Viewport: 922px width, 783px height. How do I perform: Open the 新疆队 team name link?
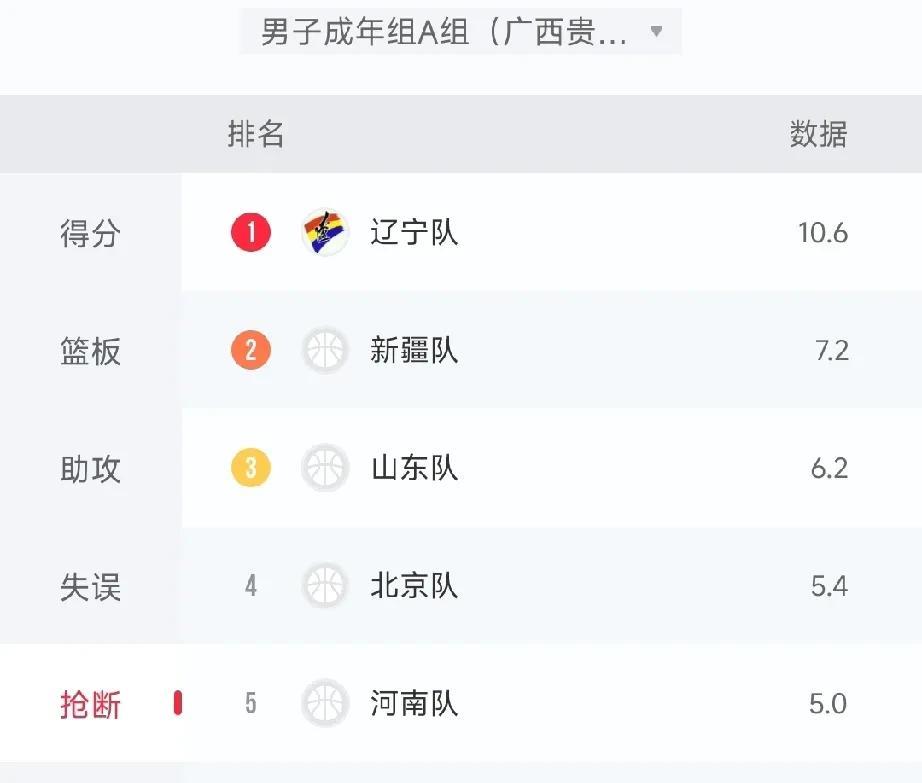pos(414,350)
